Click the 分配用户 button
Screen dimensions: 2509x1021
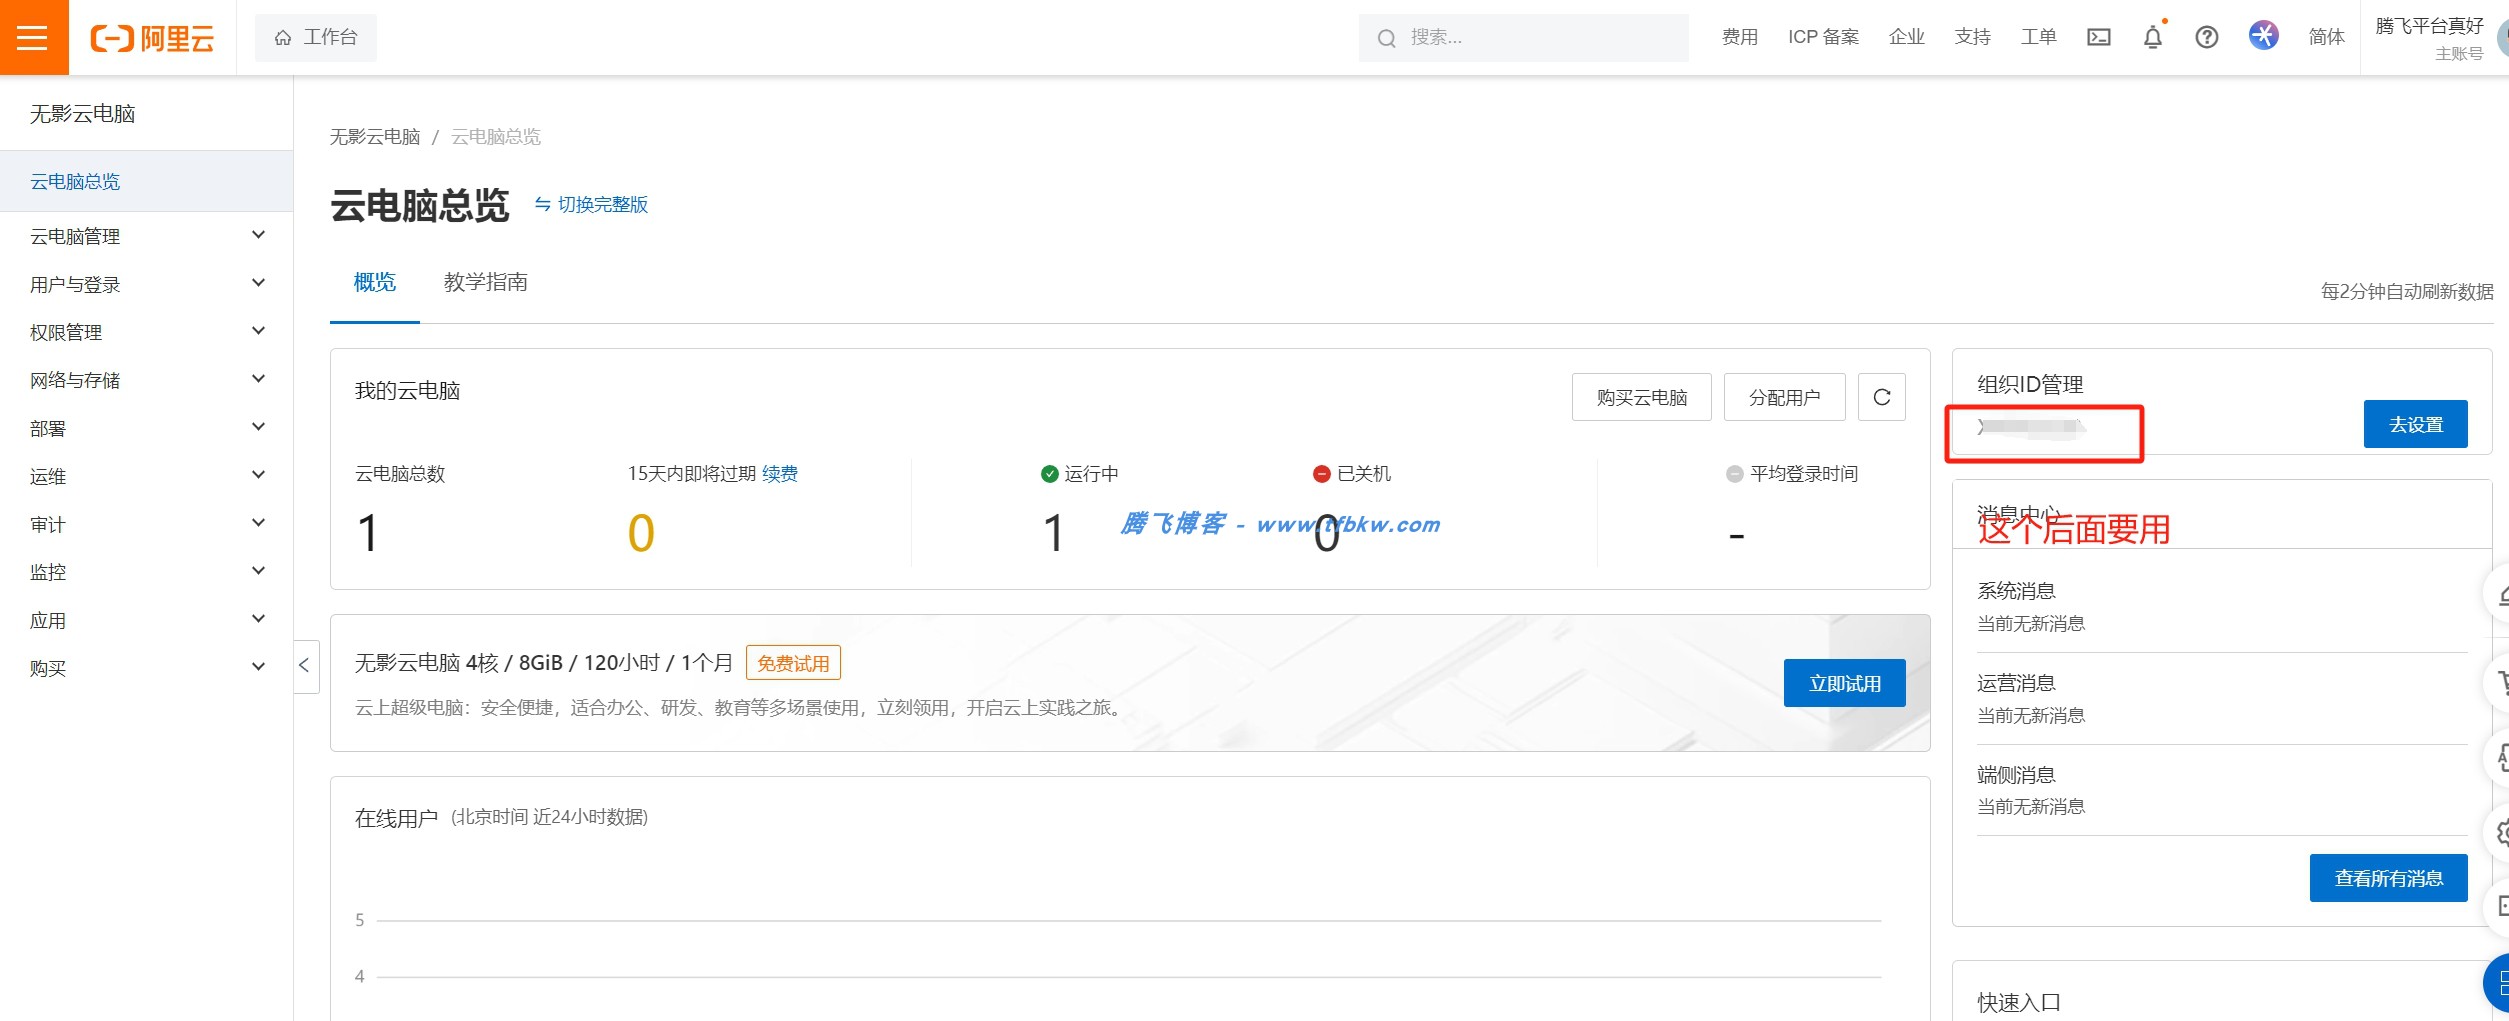click(x=1785, y=397)
